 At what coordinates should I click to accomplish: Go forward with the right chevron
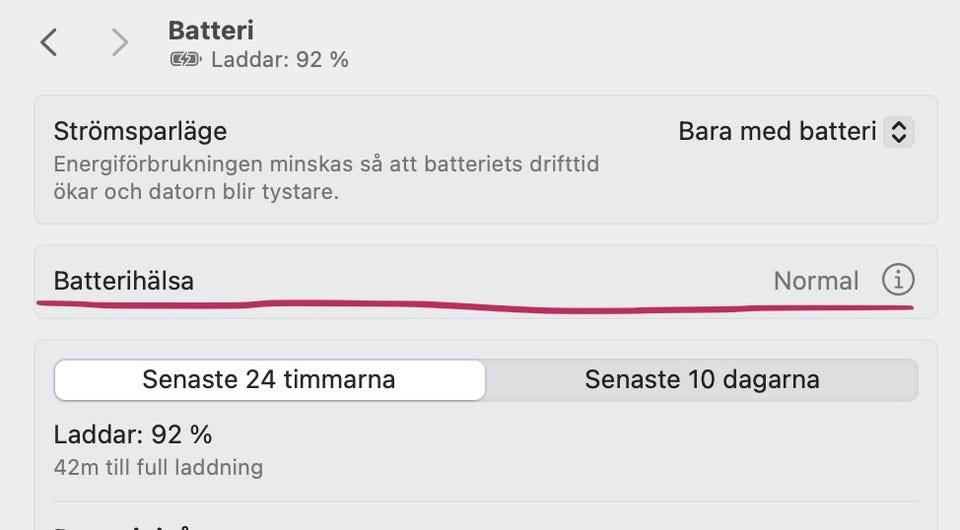[x=120, y=42]
